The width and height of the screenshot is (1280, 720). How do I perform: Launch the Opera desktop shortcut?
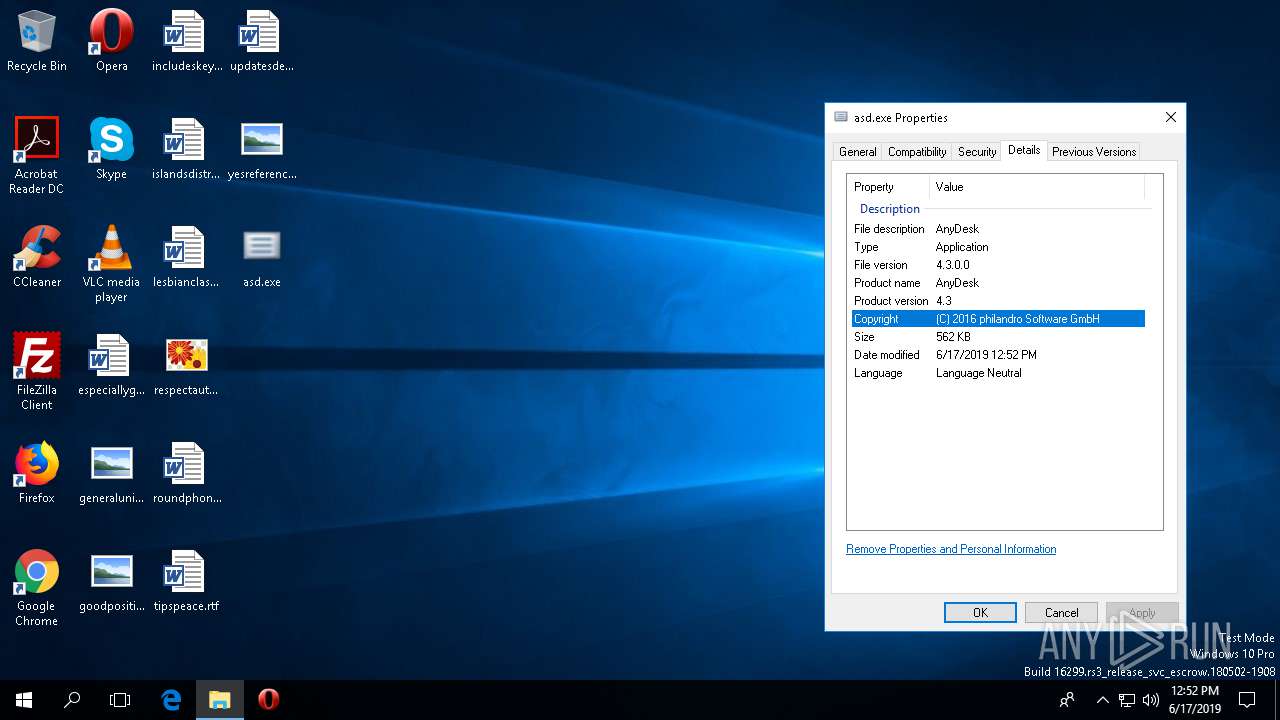111,40
